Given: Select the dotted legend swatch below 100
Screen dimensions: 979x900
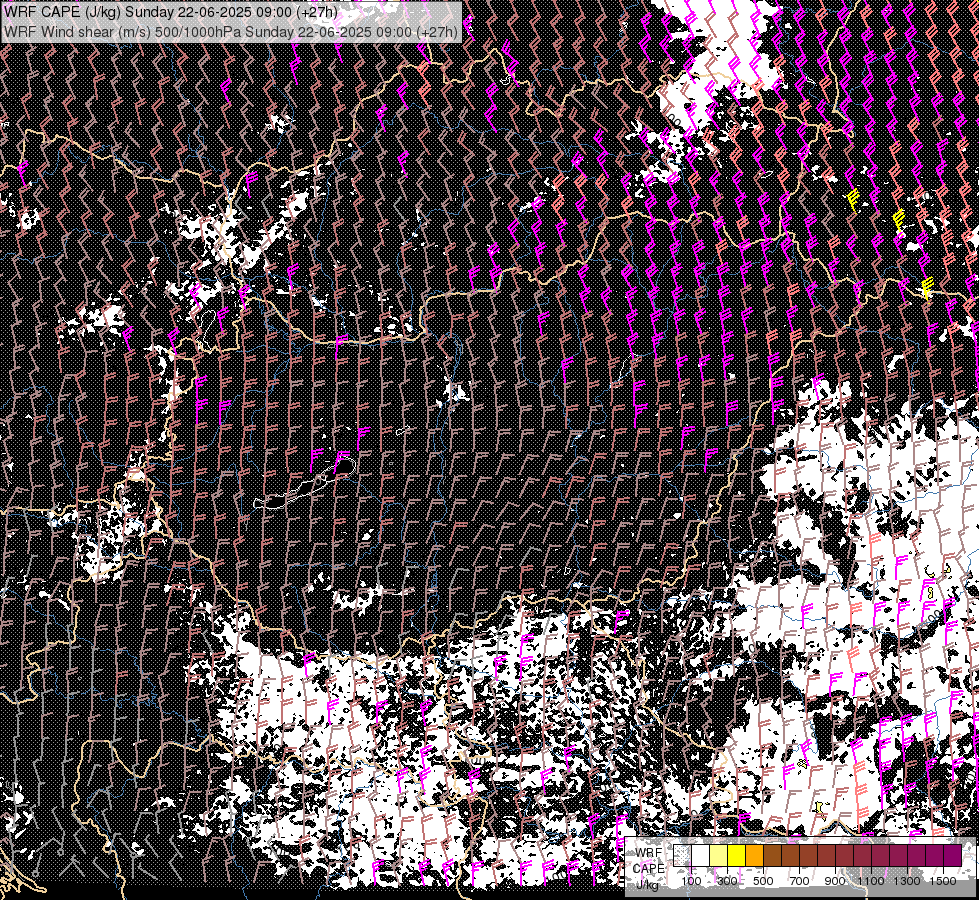Looking at the screenshot, I should 682,855.
